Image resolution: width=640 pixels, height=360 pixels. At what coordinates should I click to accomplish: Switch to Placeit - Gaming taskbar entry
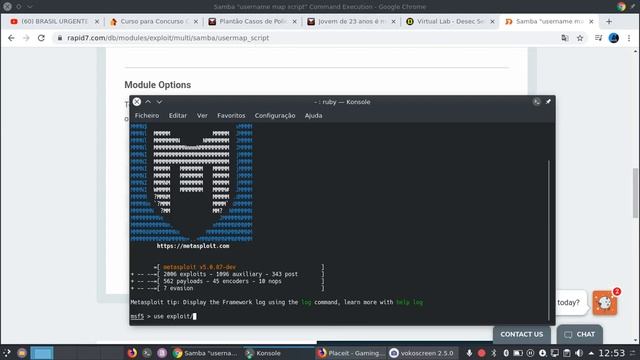pos(351,353)
